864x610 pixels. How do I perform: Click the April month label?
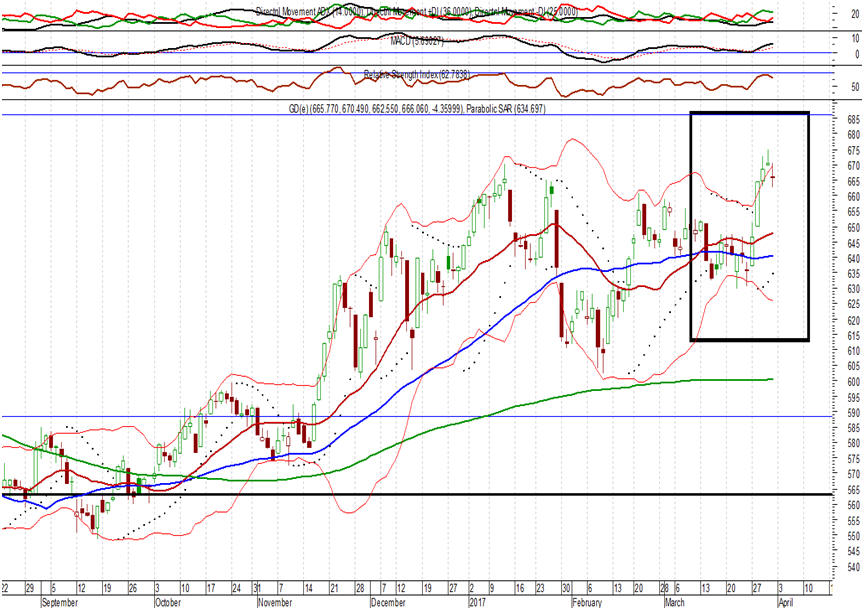click(785, 602)
